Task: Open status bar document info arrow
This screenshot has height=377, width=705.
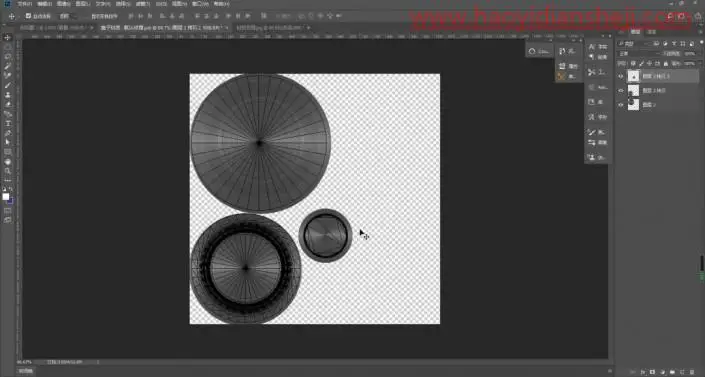Action: tap(98, 362)
